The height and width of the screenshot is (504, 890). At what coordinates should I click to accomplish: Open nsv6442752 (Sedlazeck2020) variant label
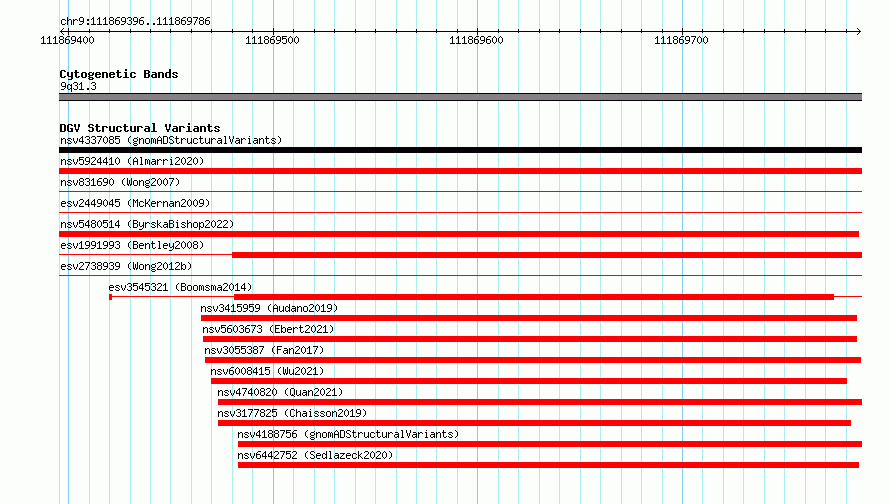(315, 455)
